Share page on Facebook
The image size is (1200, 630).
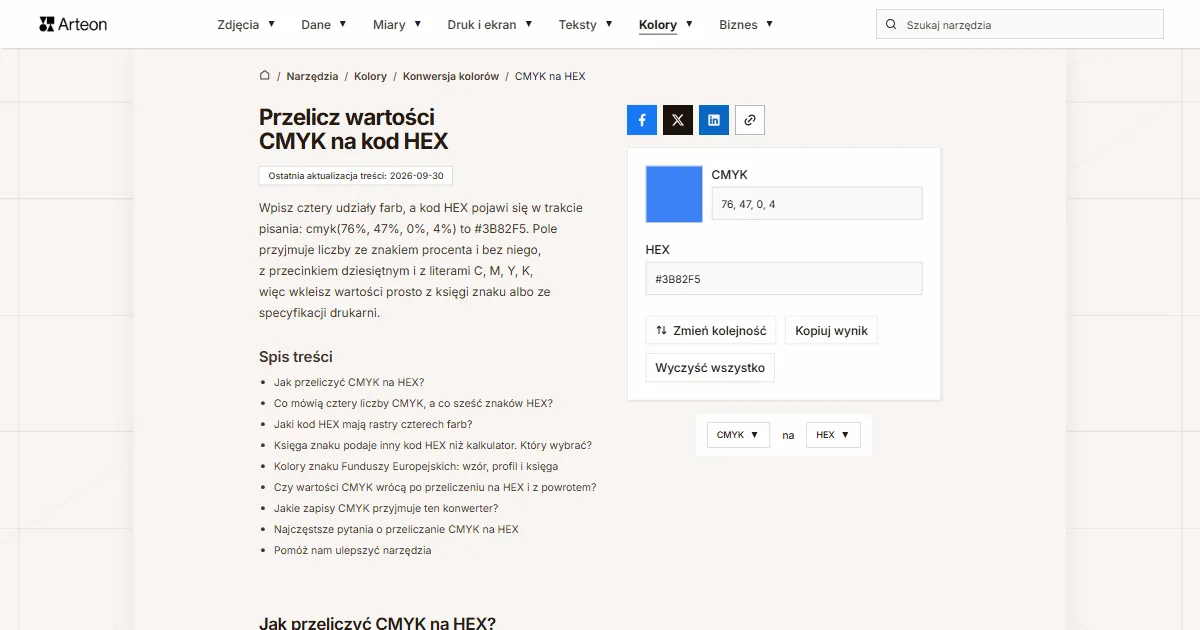(x=642, y=120)
